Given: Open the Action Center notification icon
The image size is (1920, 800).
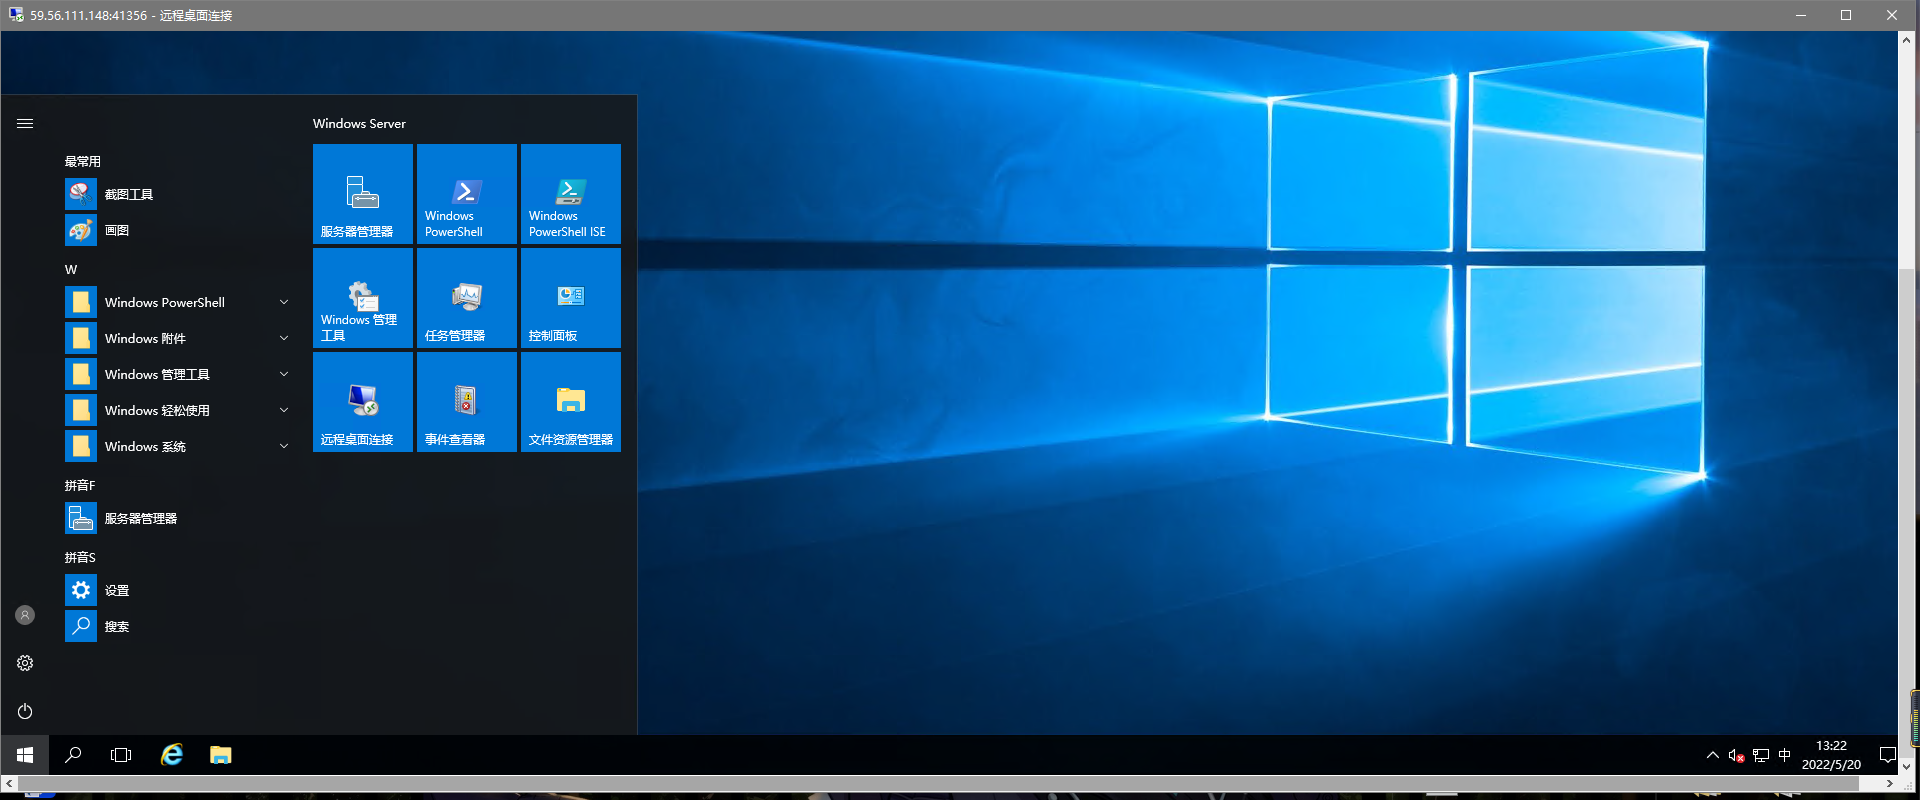Looking at the screenshot, I should [x=1887, y=755].
